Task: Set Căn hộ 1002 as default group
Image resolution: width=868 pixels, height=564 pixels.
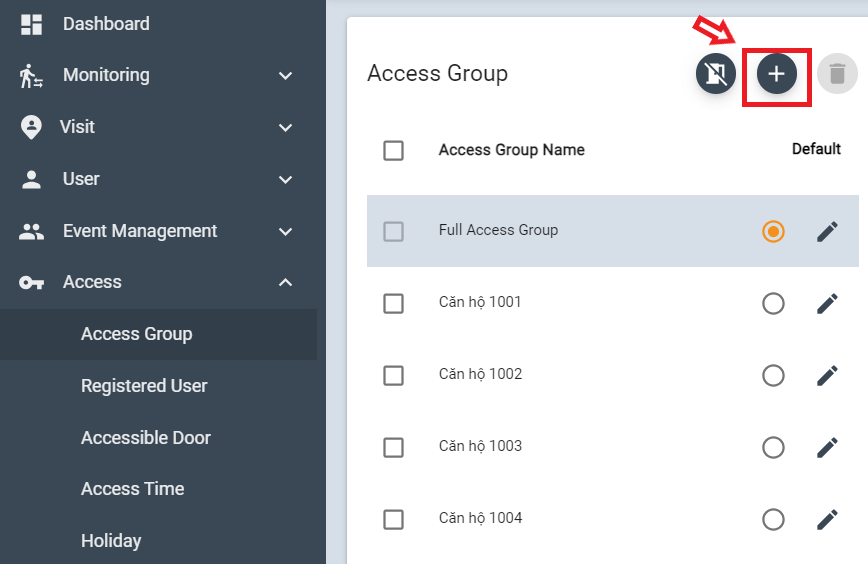Action: coord(773,375)
